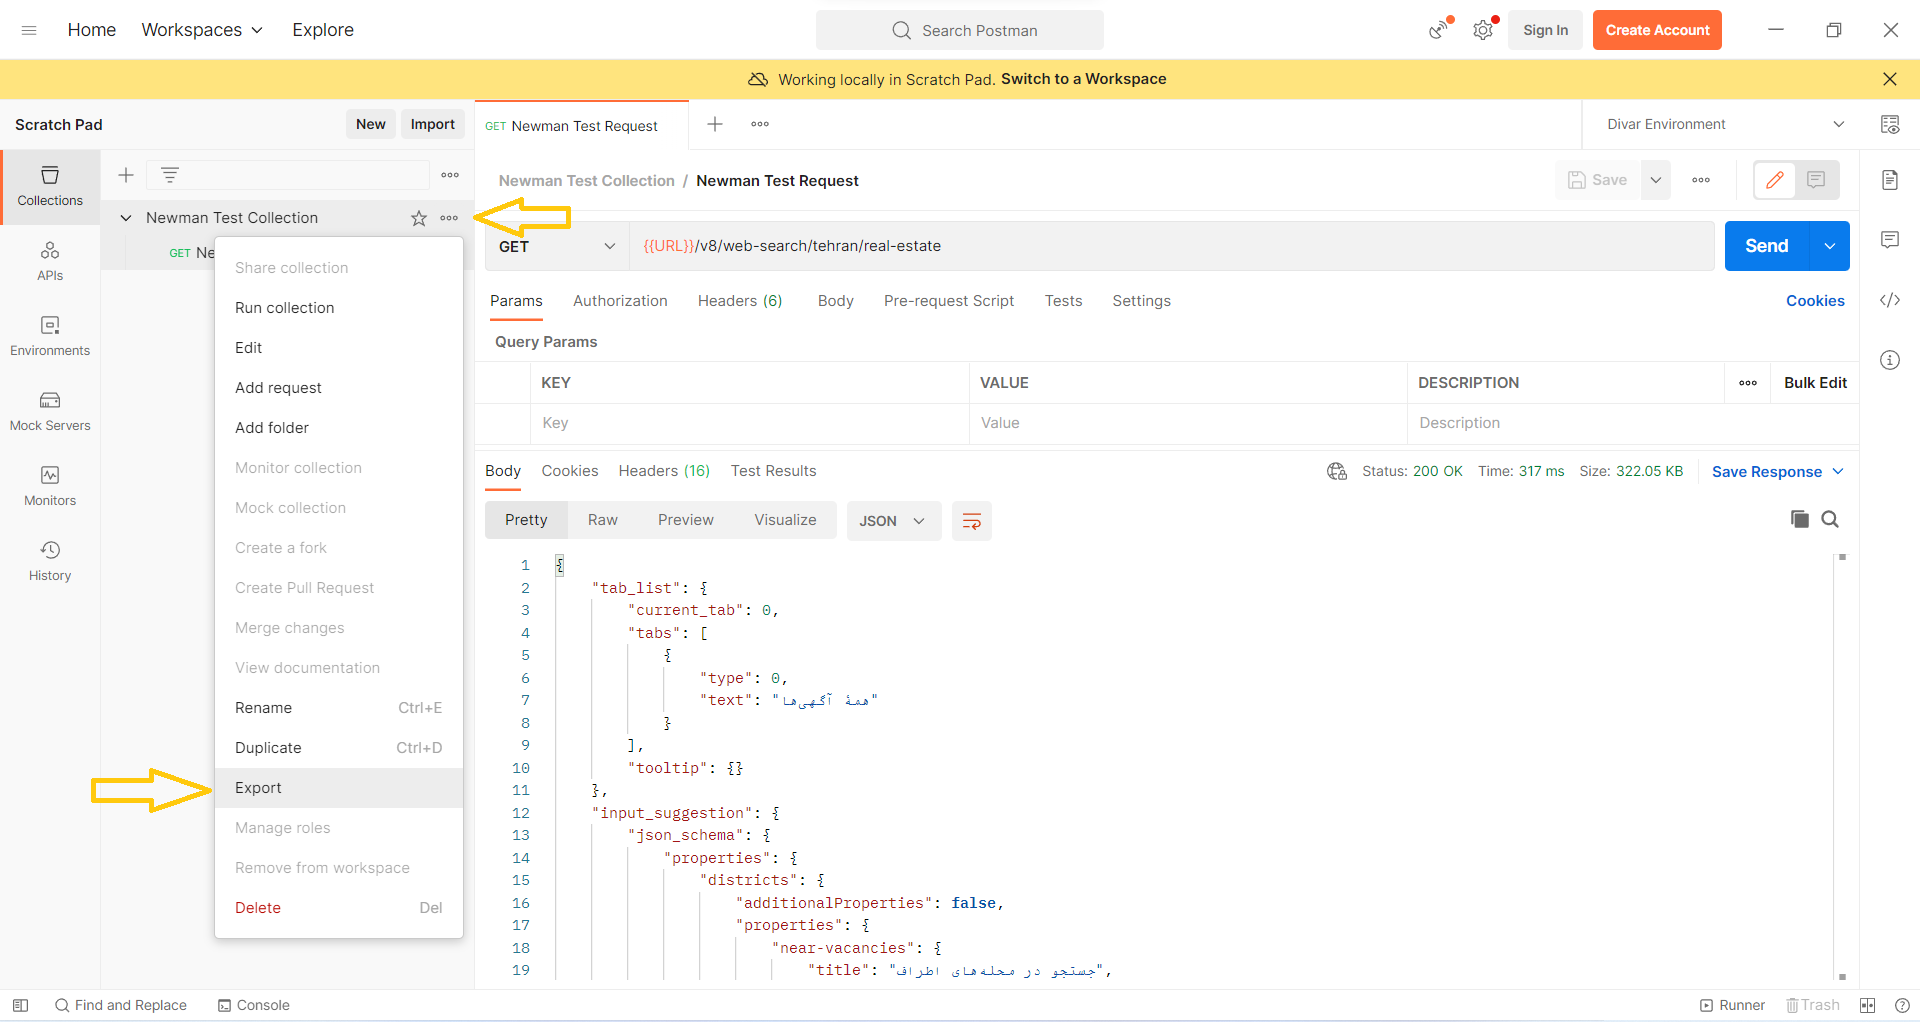
Task: Click the New button
Action: point(371,124)
